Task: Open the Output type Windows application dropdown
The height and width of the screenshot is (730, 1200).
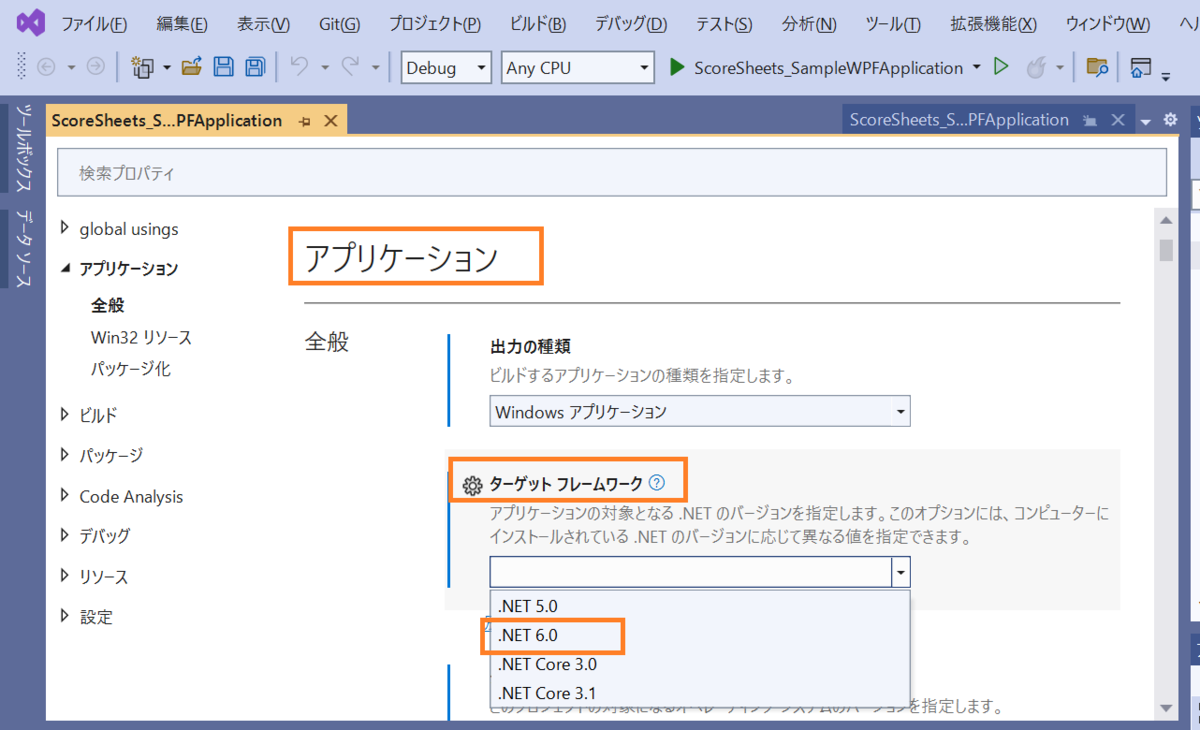Action: [x=700, y=411]
